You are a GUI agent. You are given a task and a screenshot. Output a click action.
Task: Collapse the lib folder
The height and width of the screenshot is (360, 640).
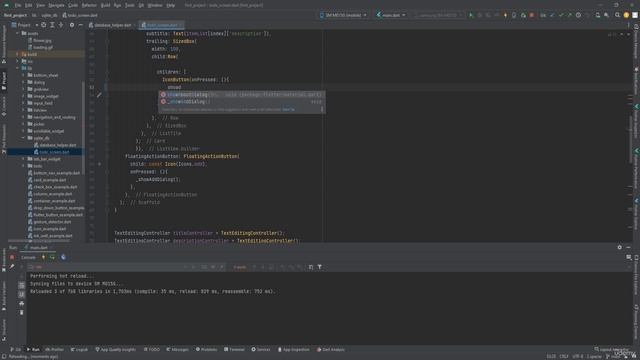point(17,68)
